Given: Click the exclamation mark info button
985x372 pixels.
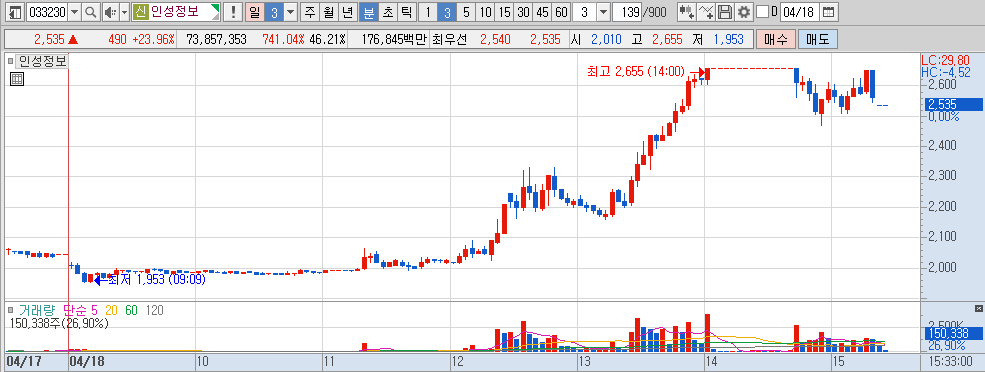Looking at the screenshot, I should (x=234, y=11).
